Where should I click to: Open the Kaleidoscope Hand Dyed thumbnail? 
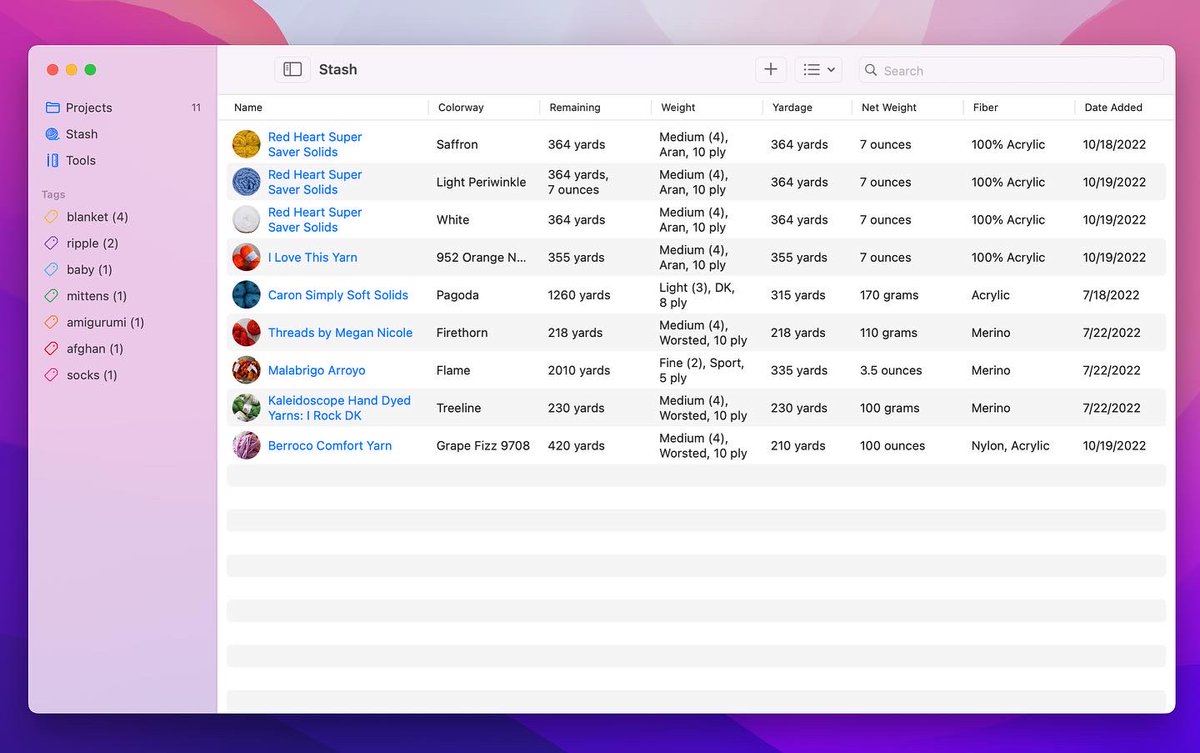click(246, 408)
